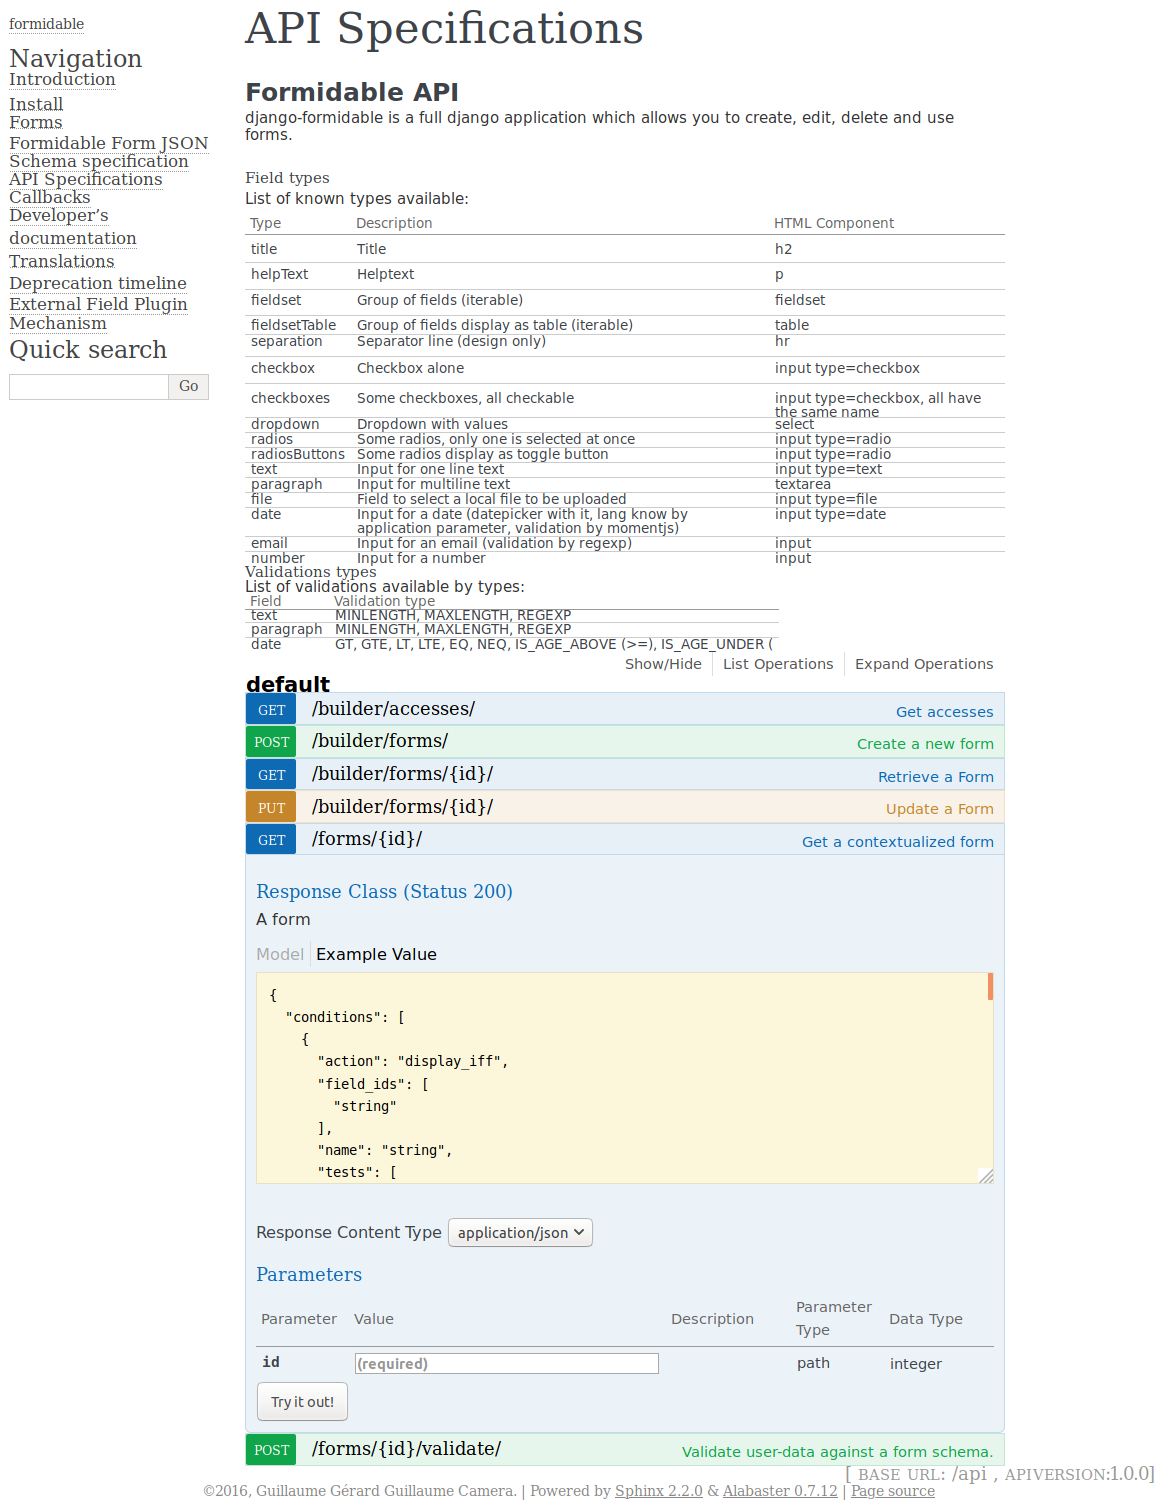Expand the POST /builder/forms/ path

coord(380,741)
